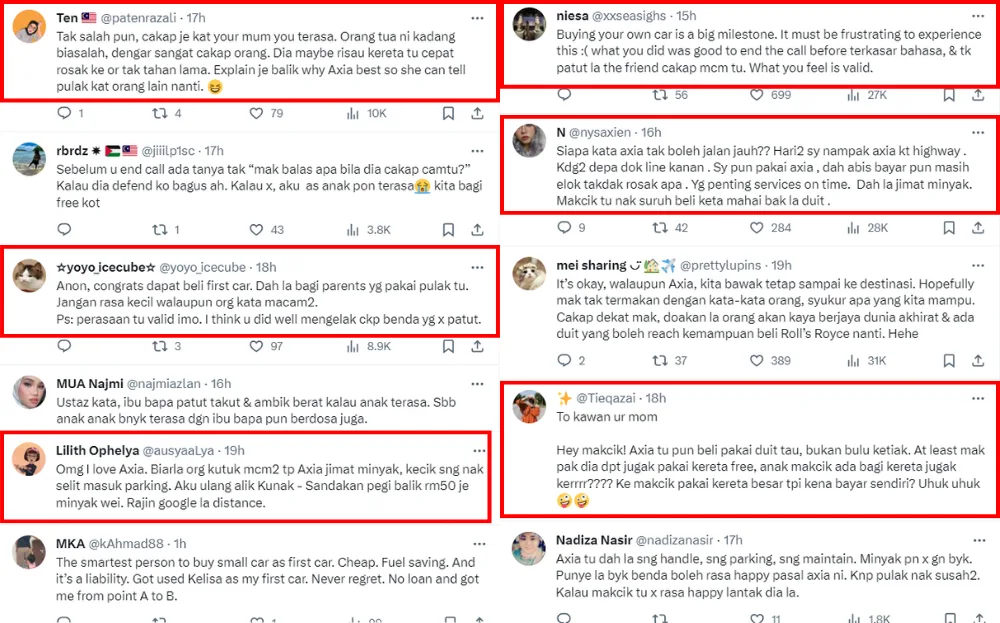Image resolution: width=1000 pixels, height=623 pixels.
Task: Like mei sharing's tweet
Action: 755,361
